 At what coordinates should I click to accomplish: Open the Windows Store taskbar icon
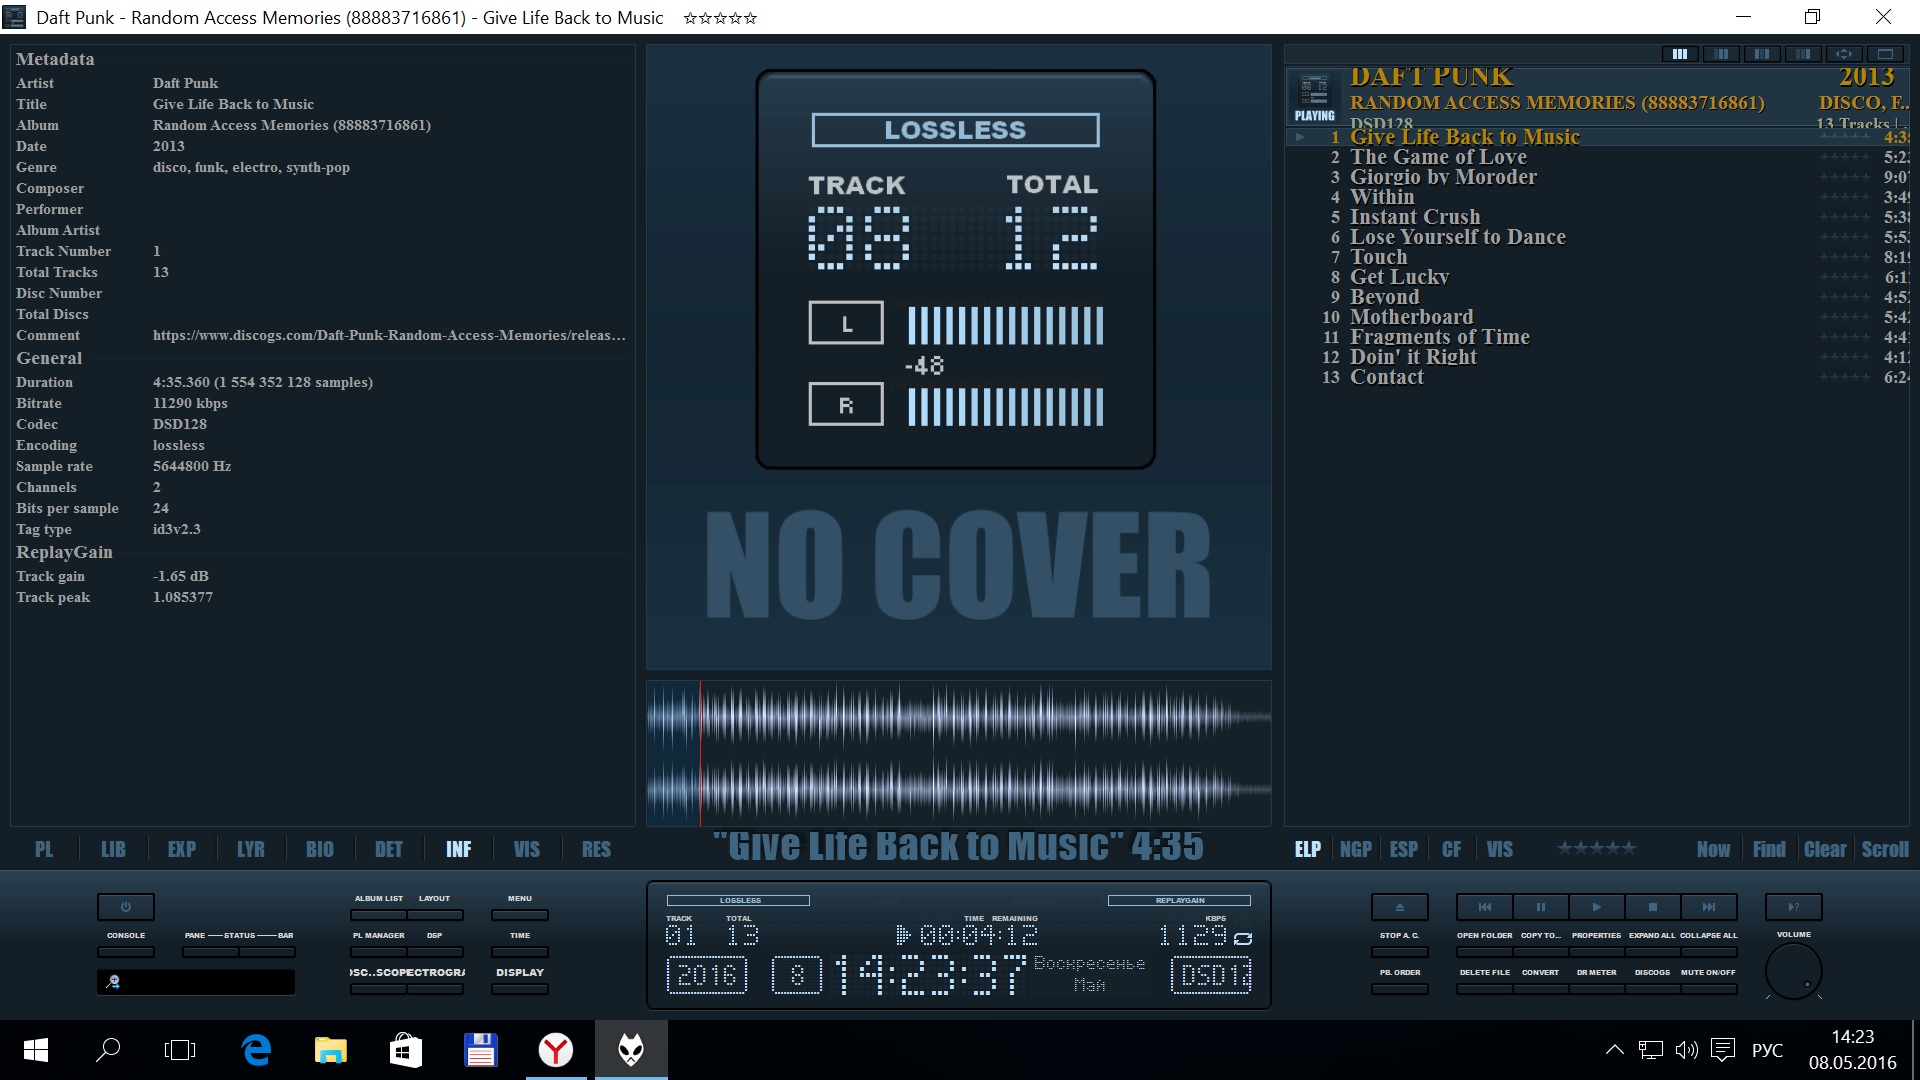pos(405,1050)
